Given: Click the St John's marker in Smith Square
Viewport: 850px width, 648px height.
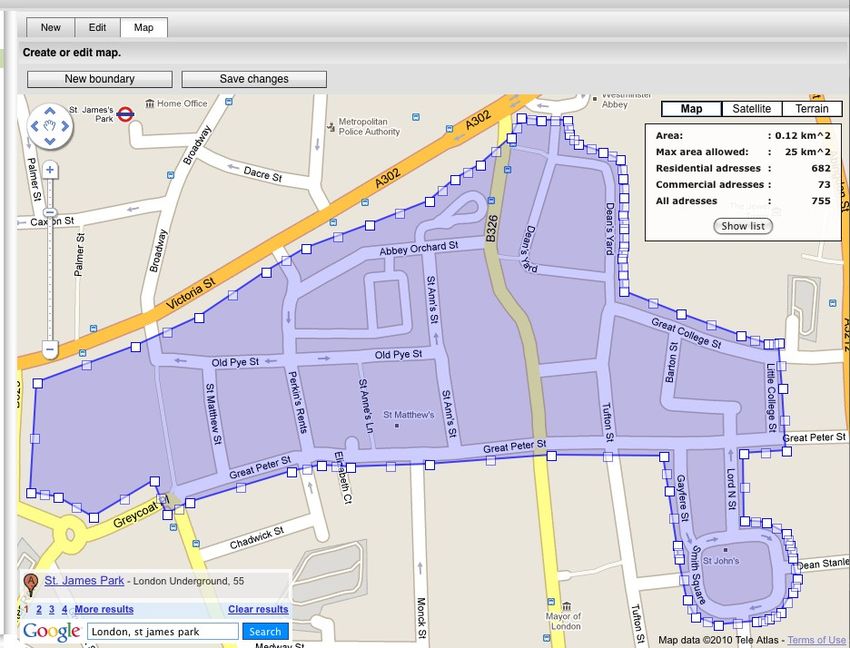Looking at the screenshot, I should (725, 550).
